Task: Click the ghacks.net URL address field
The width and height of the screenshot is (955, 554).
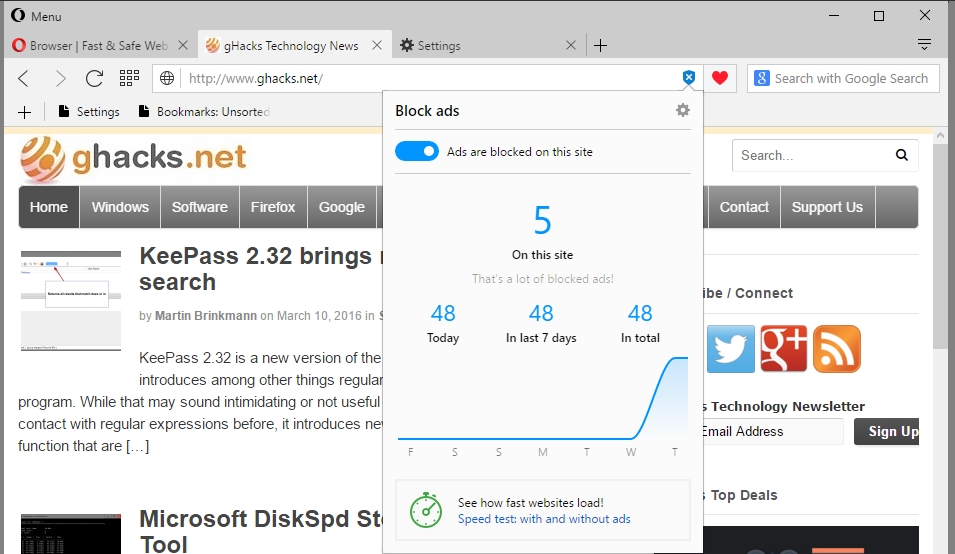Action: pyautogui.click(x=420, y=78)
